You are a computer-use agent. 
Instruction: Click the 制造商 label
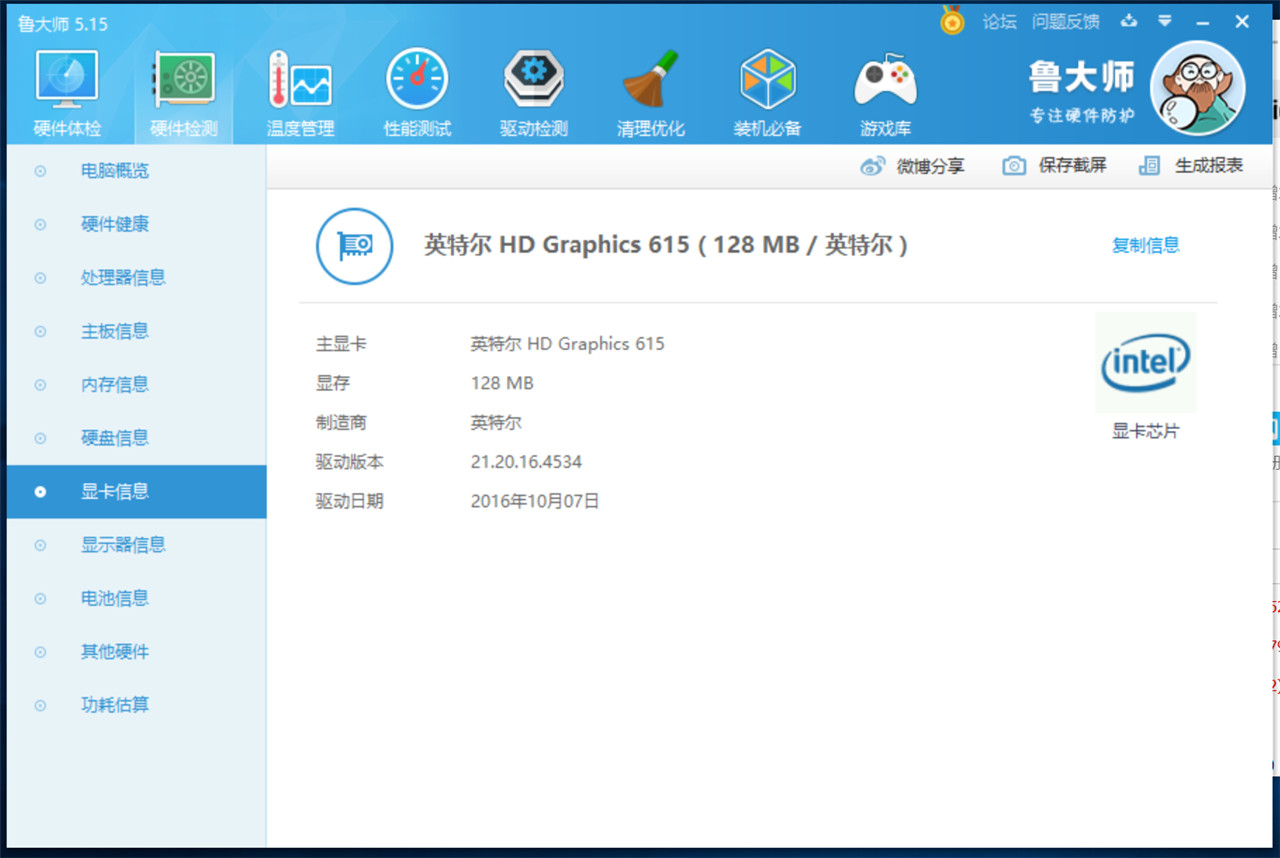point(341,423)
